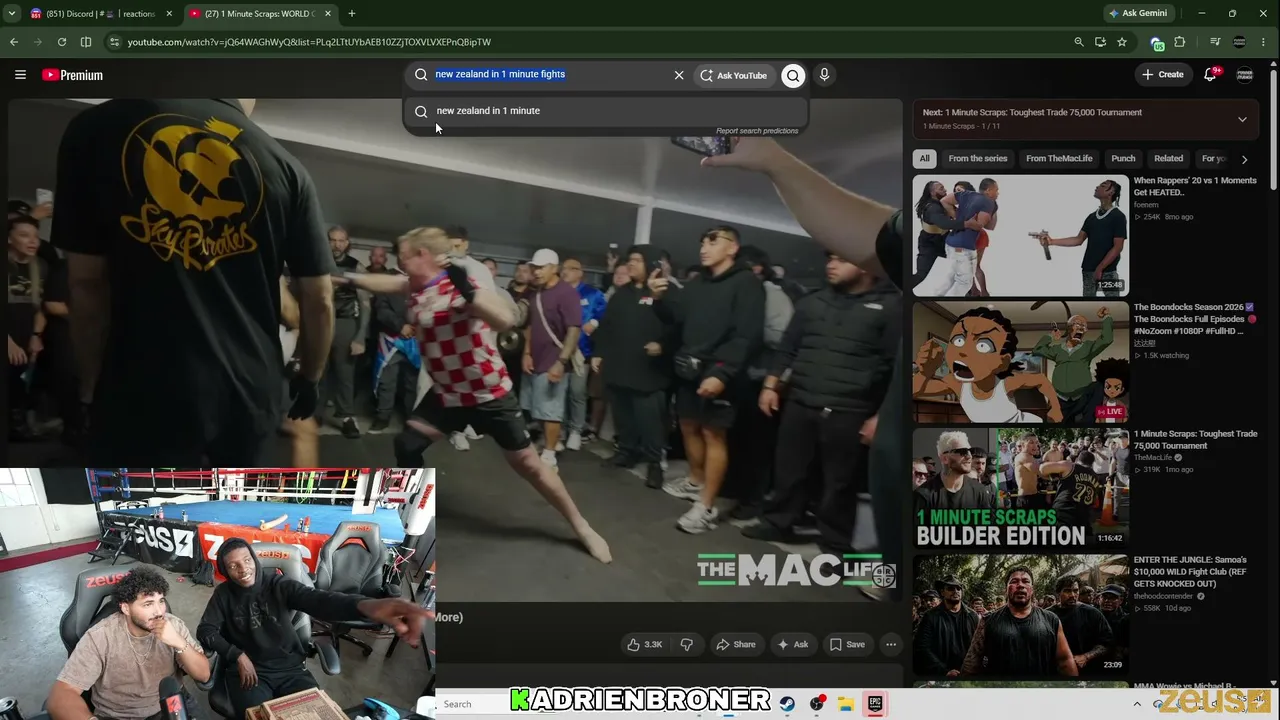The width and height of the screenshot is (1280, 720).
Task: Select the Punch filter chip
Action: pos(1123,159)
